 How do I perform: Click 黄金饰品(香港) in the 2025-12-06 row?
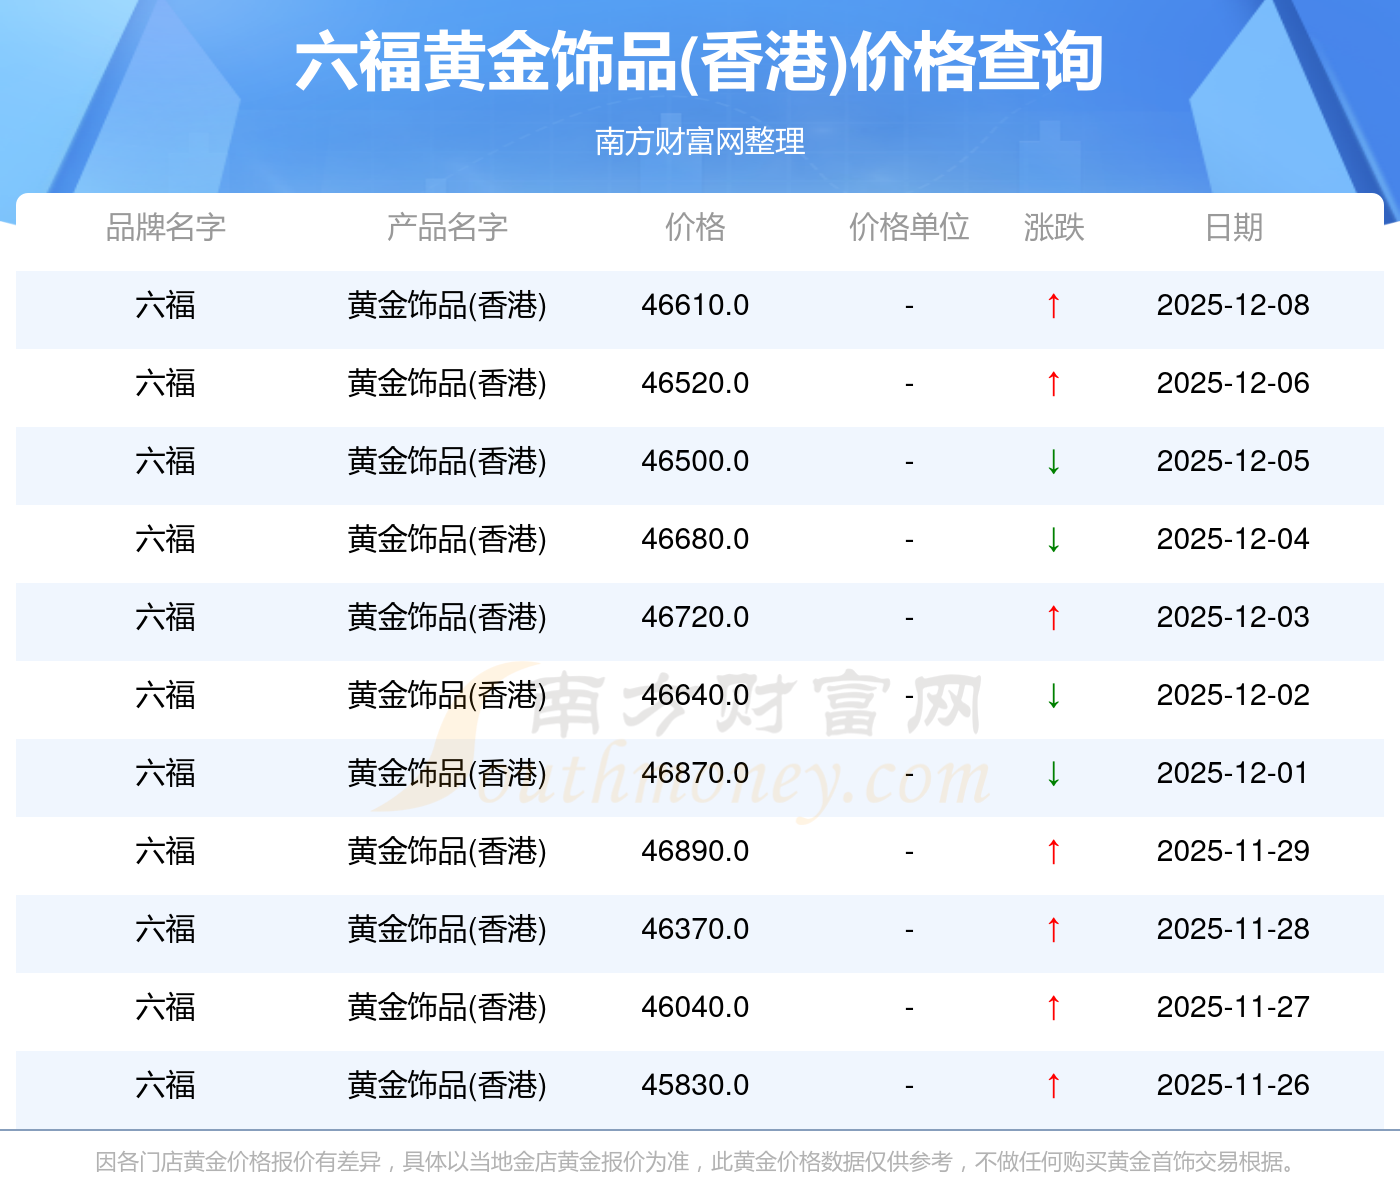click(447, 383)
